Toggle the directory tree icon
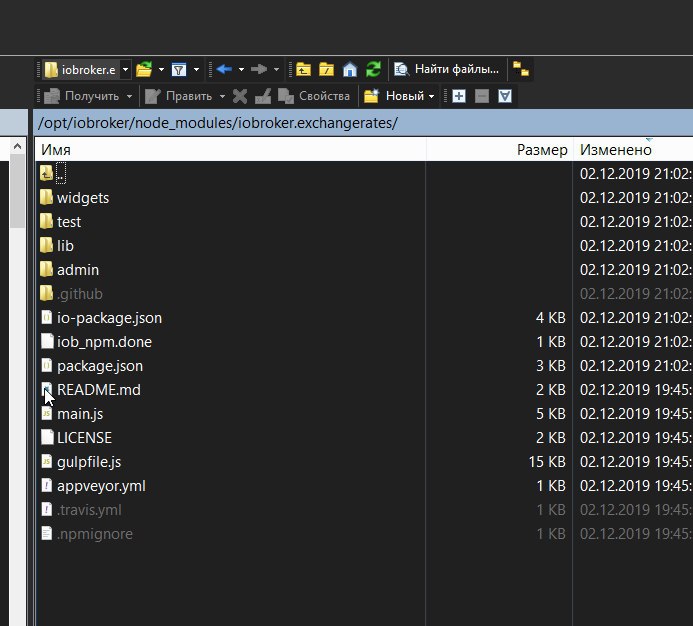Screen dimensions: 693x626 click(521, 69)
